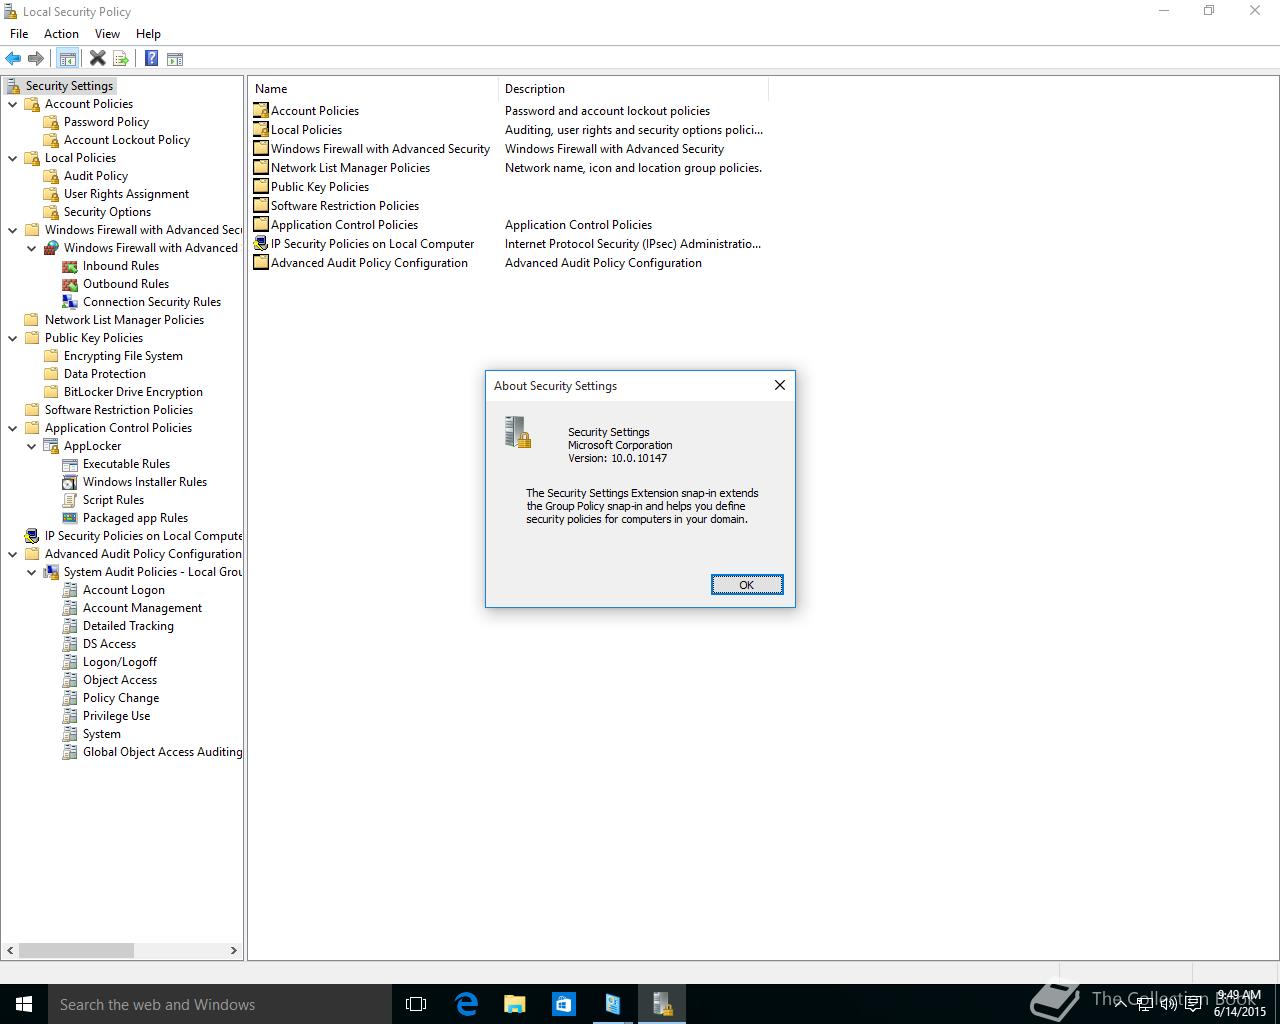The image size is (1280, 1024).
Task: Select Software Restriction Policies in the tree
Action: [118, 410]
